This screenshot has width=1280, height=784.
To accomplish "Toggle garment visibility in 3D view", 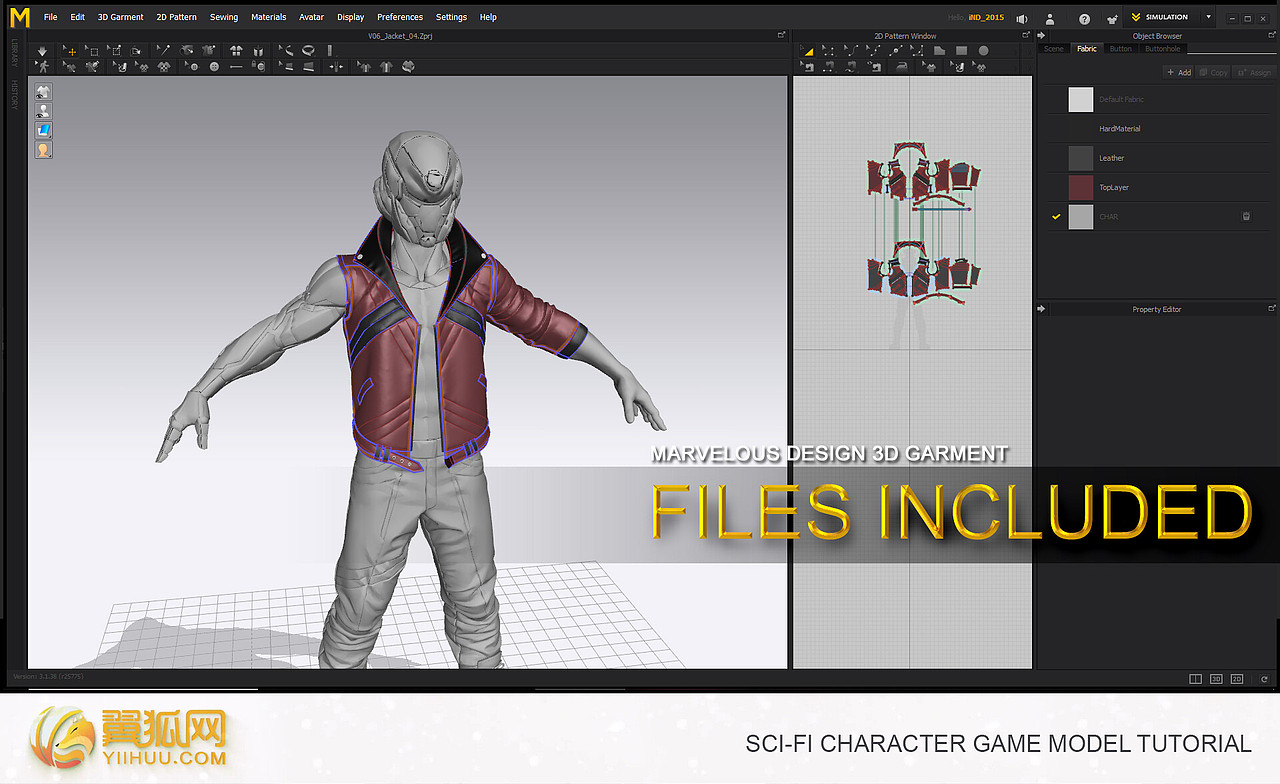I will pyautogui.click(x=44, y=91).
